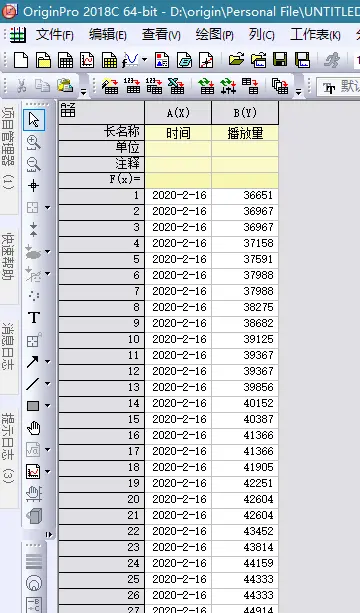Click the Save Template icon
This screenshot has height=613, width=360.
tap(303, 60)
